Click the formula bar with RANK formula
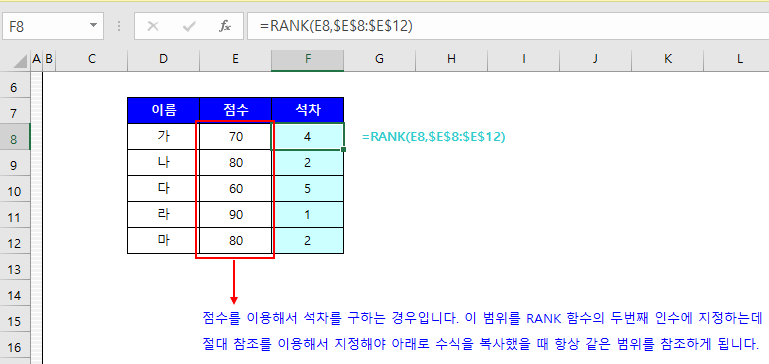The height and width of the screenshot is (364, 769). click(x=508, y=26)
